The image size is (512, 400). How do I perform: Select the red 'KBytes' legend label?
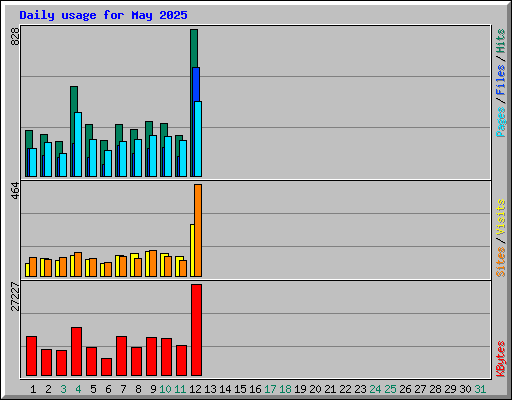500,359
